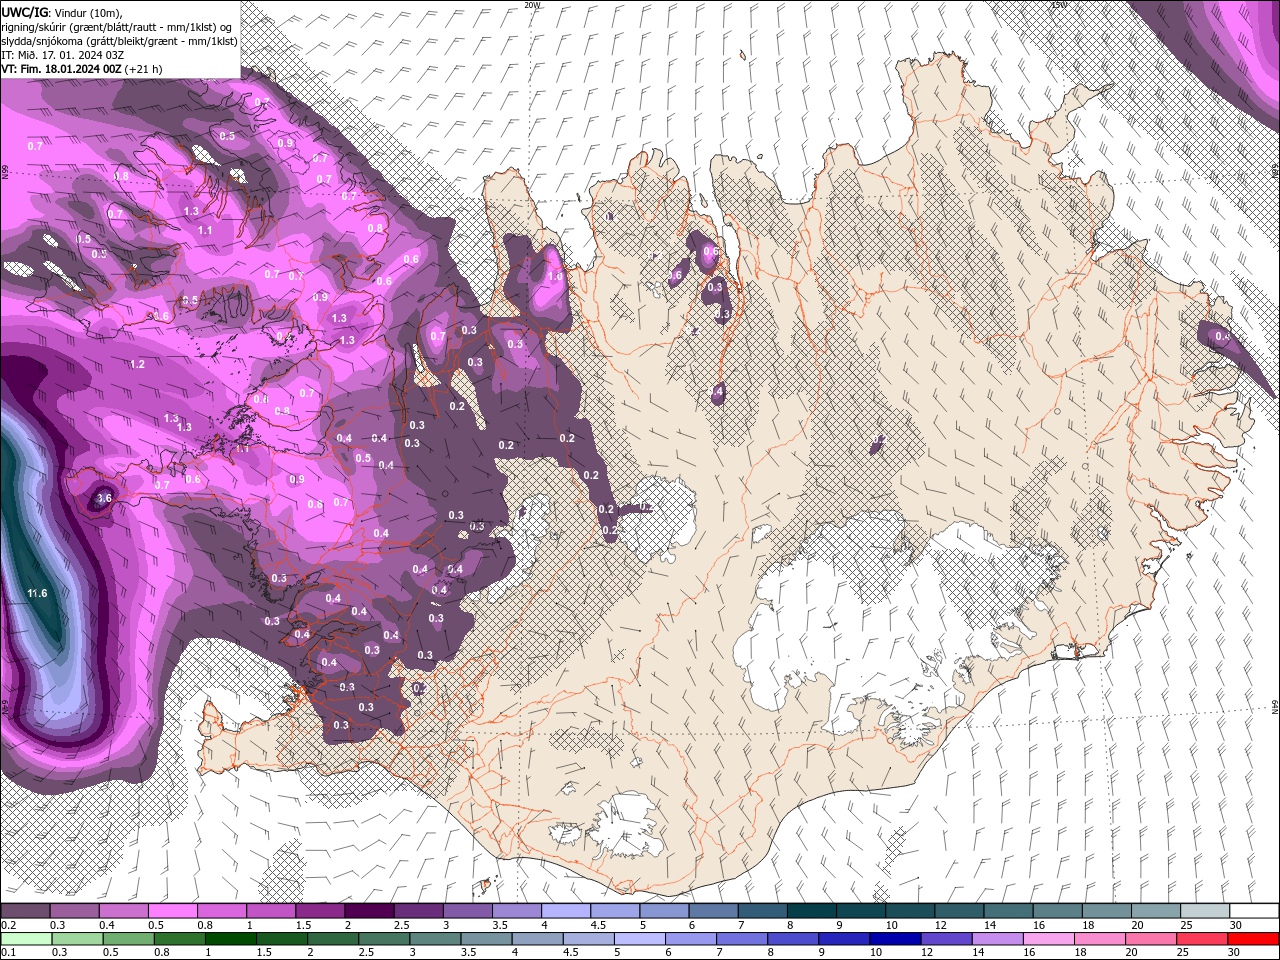This screenshot has width=1280, height=960.
Task: Select the darkest green 1 swatch in bottom legend row
Action: (230, 939)
